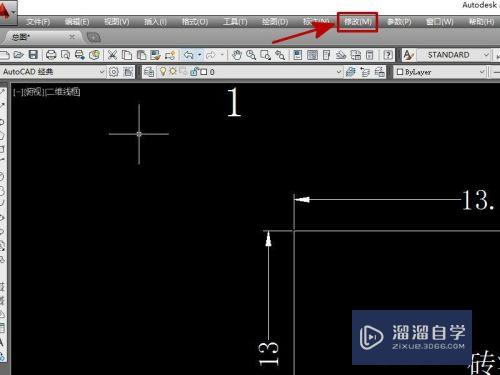Open the Edit(E) menu
Image resolution: width=500 pixels, height=375 pixels.
77,22
